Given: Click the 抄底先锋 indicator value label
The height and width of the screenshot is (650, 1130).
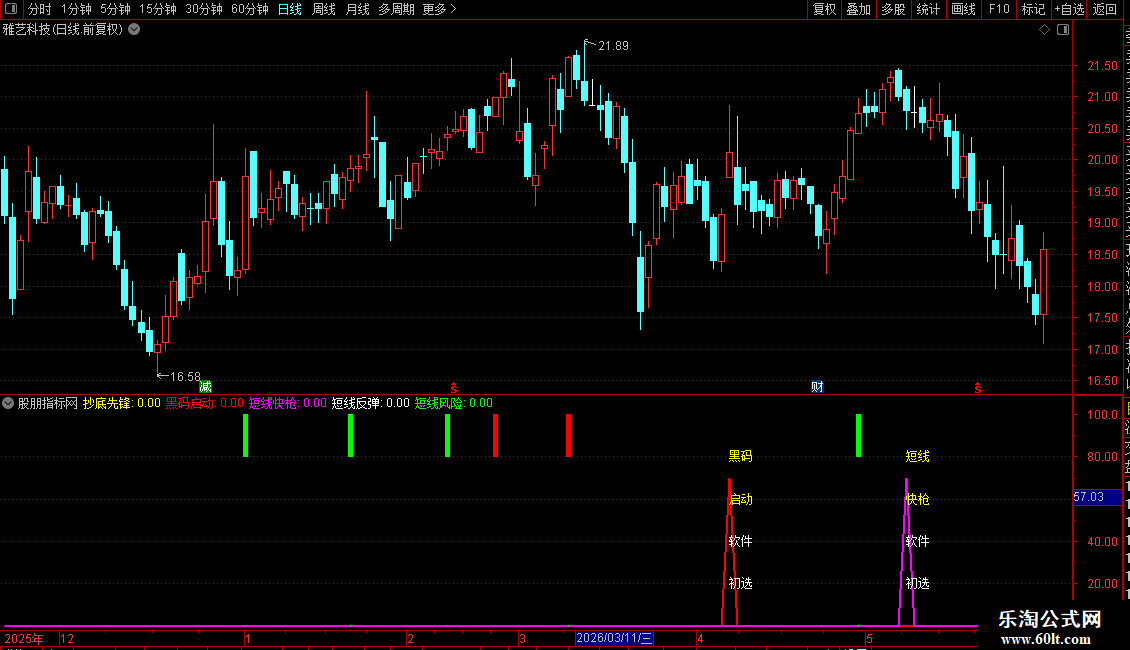Looking at the screenshot, I should click(121, 403).
